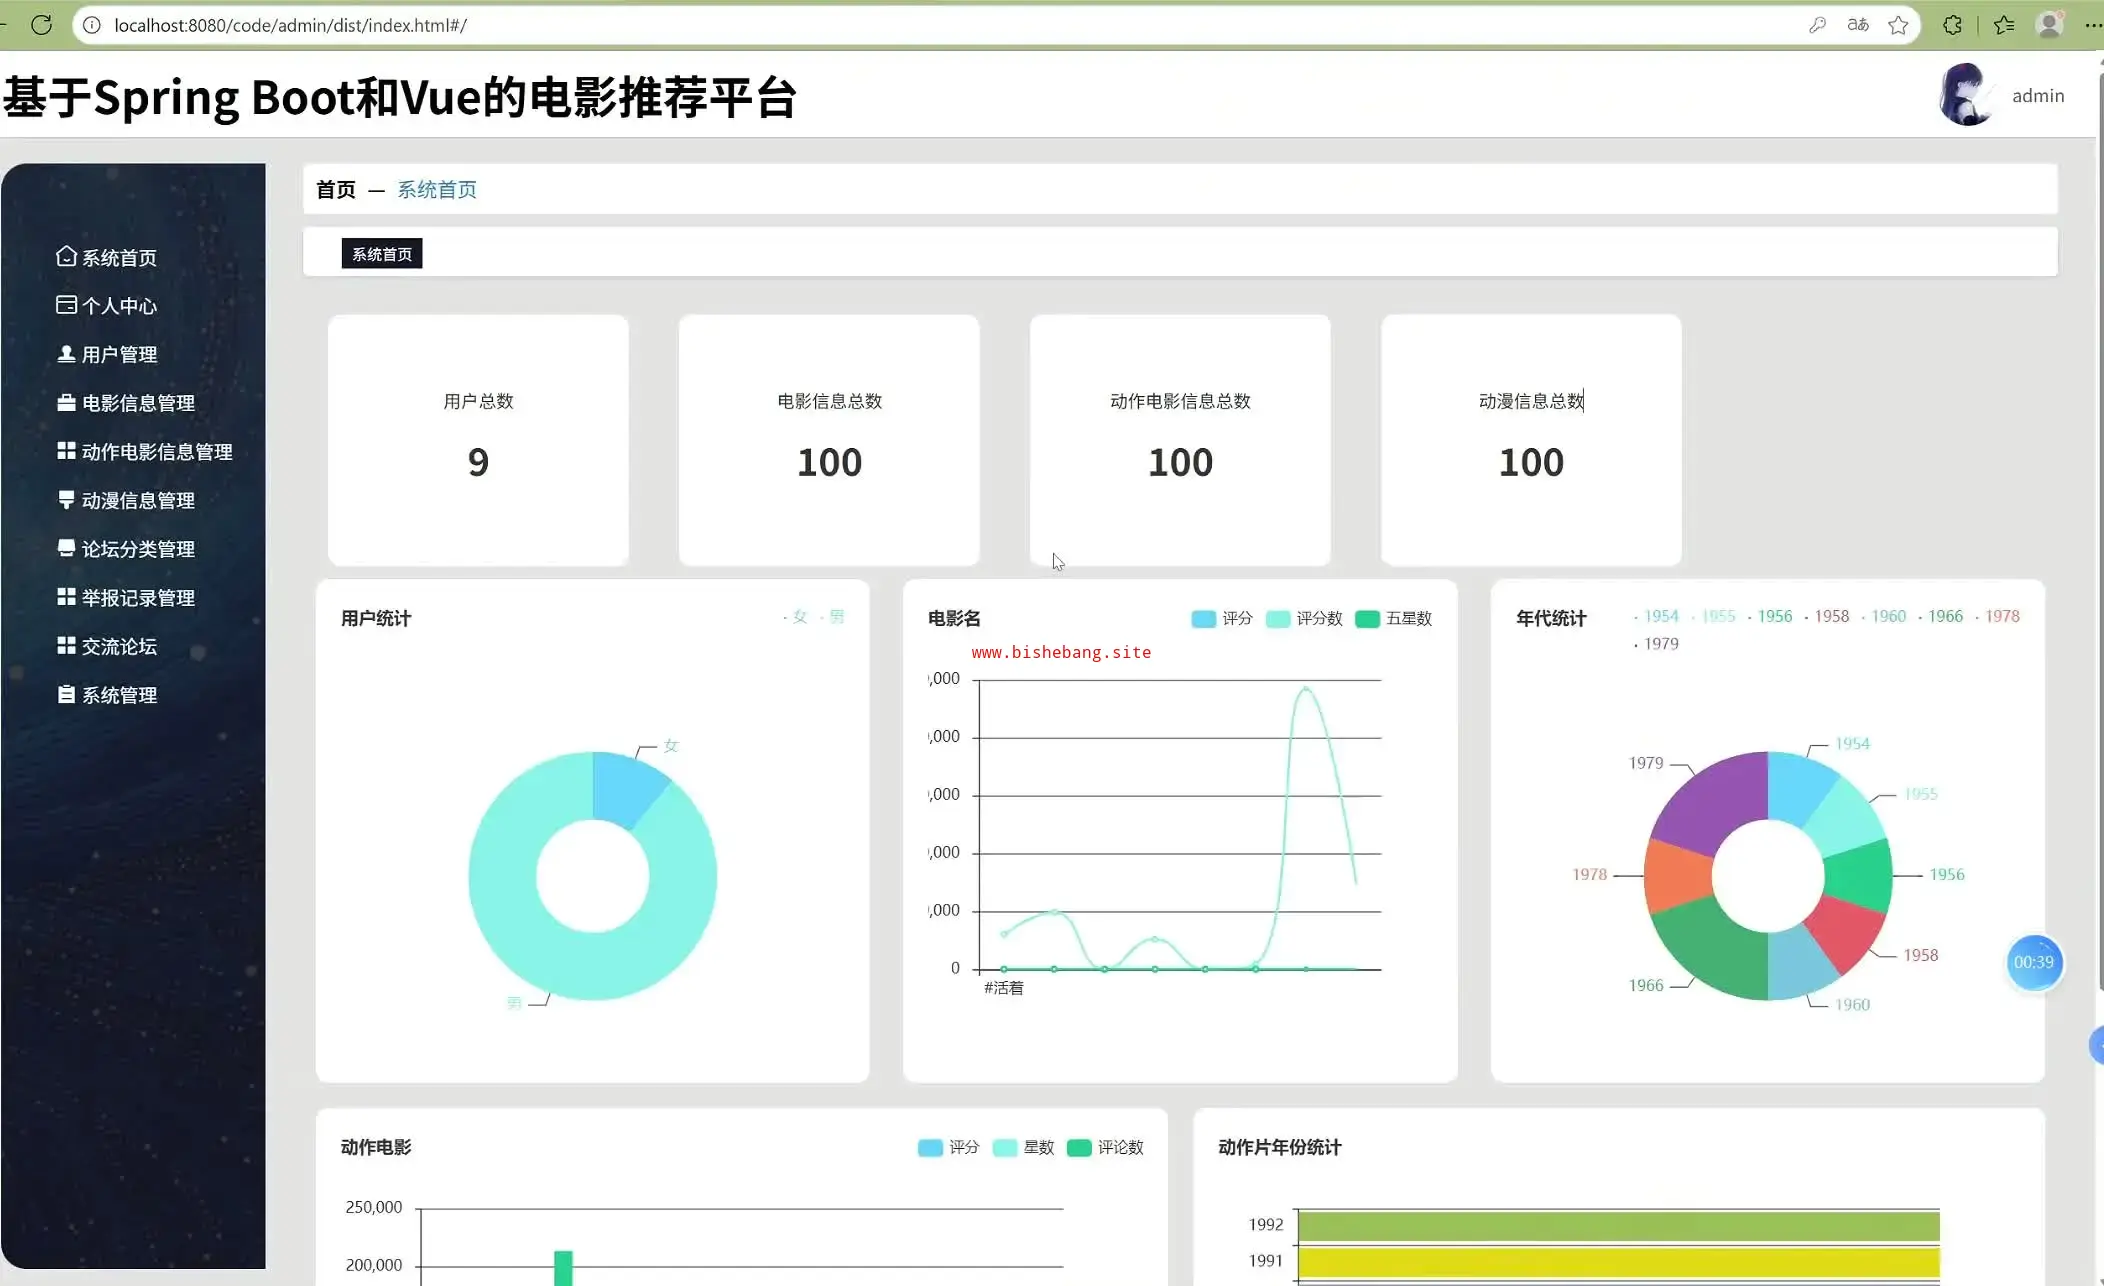2104x1286 pixels.
Task: Click the icon beside 动漫信息管理
Action: (x=66, y=500)
